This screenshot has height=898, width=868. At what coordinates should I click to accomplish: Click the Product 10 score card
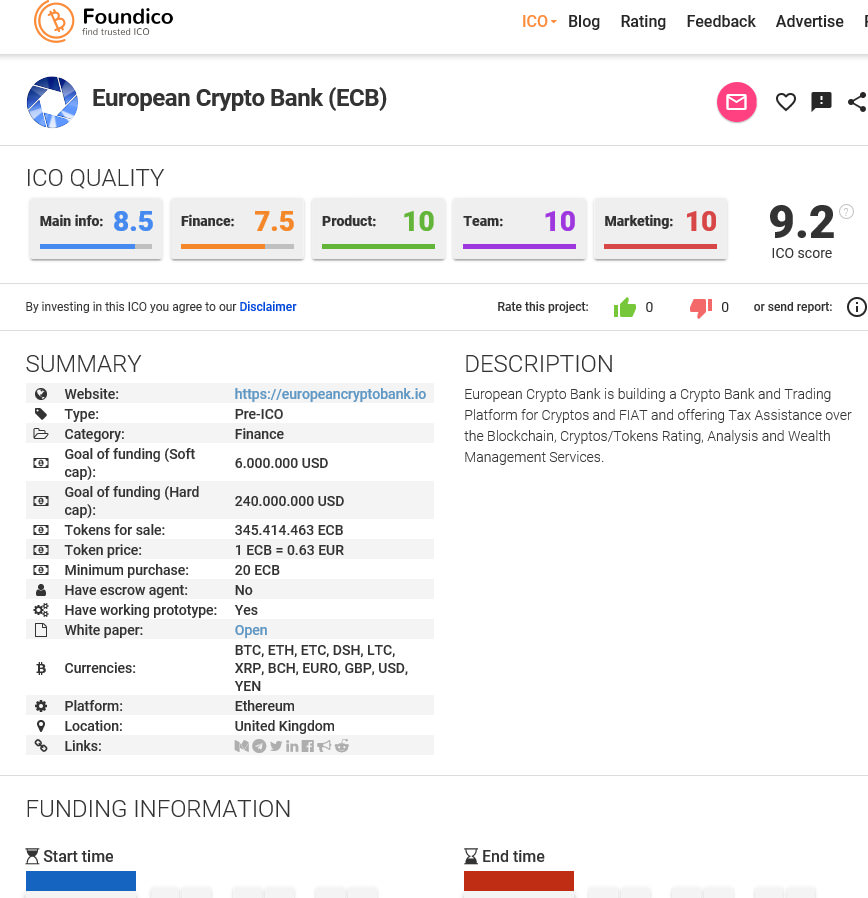click(378, 229)
